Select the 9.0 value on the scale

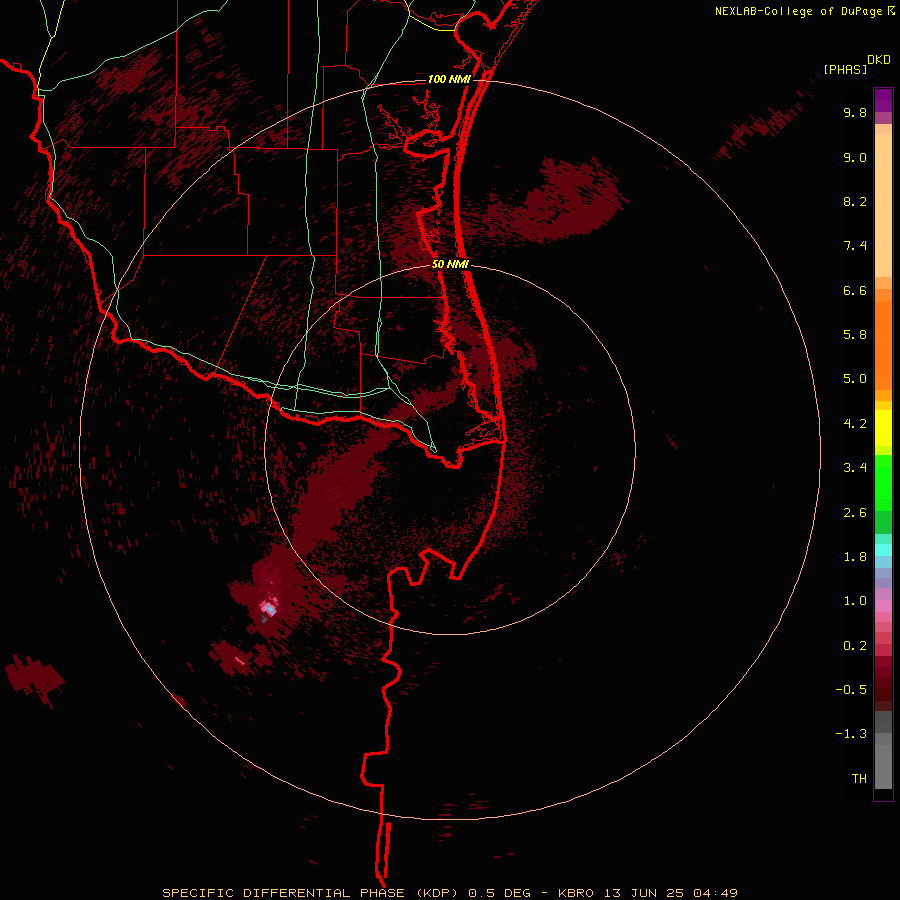coord(855,157)
